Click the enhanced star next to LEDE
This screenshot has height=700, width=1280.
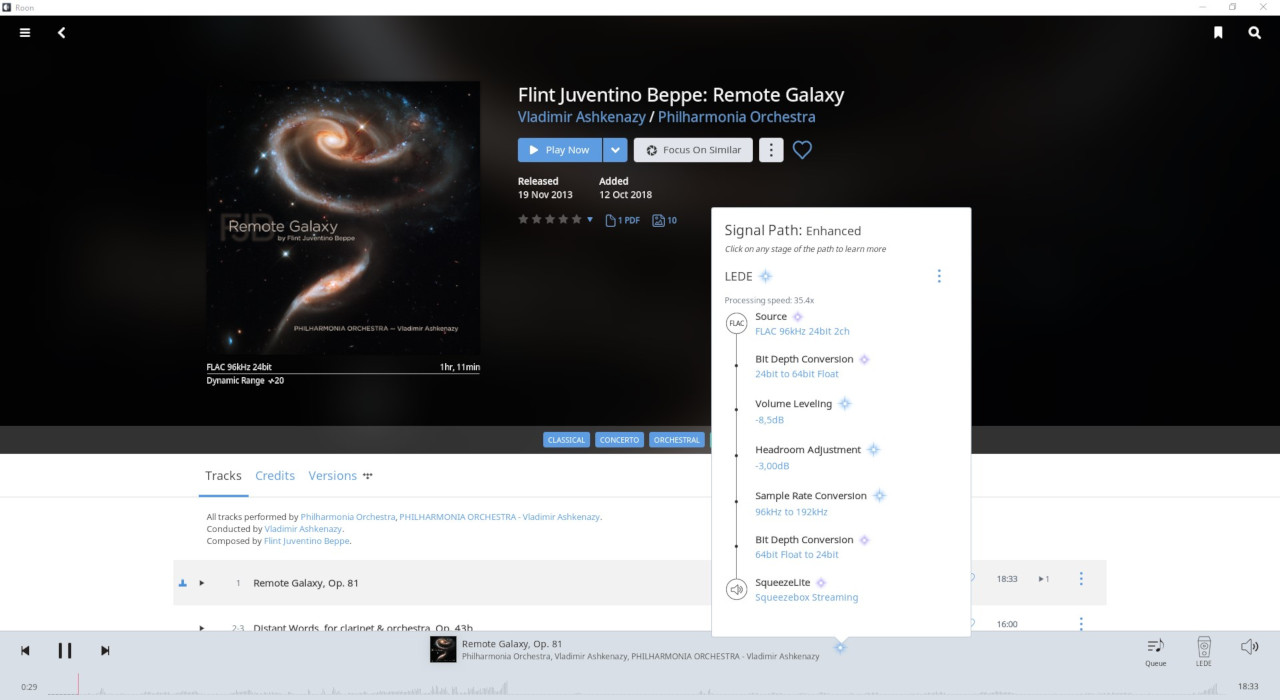point(765,276)
